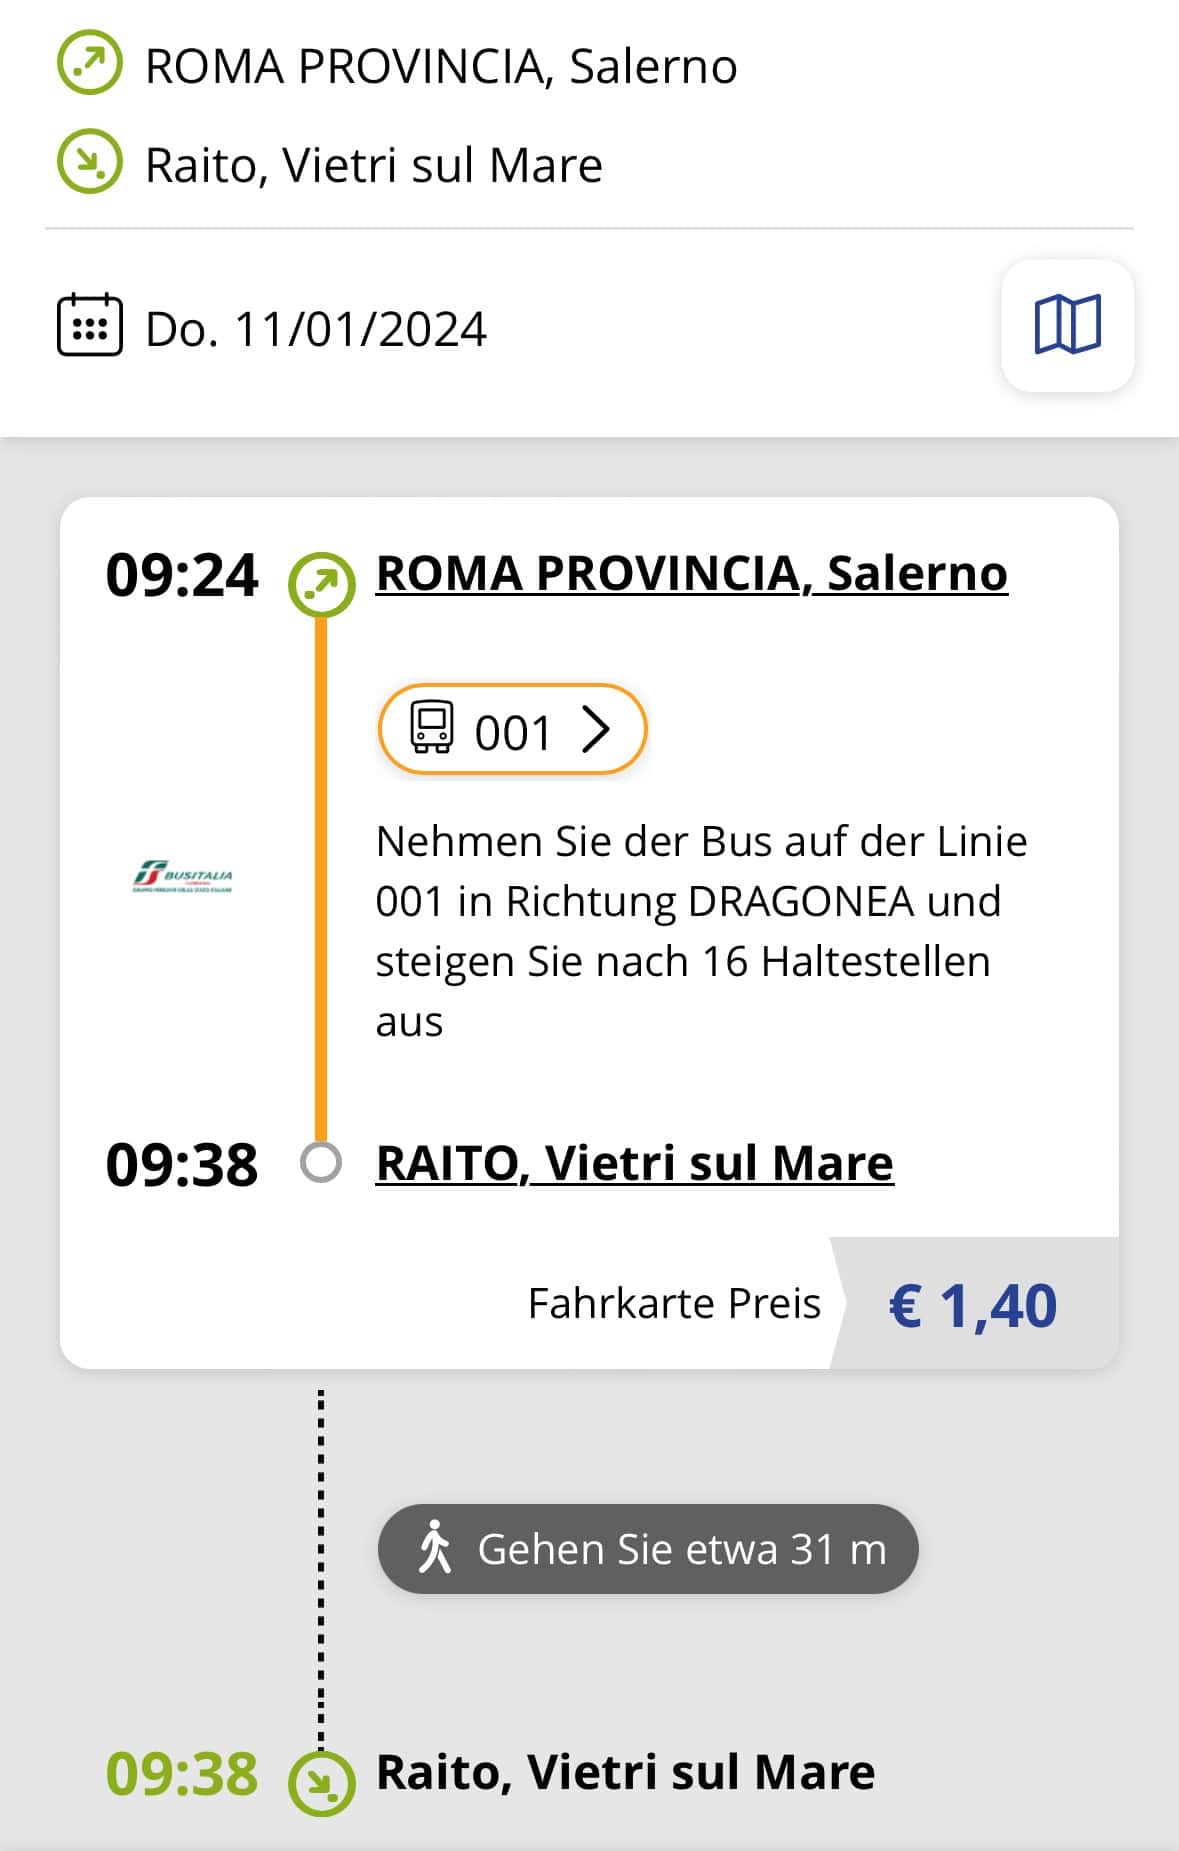Click the green departure marker at 09:24
Screen dimensions: 1179x1851
point(321,584)
